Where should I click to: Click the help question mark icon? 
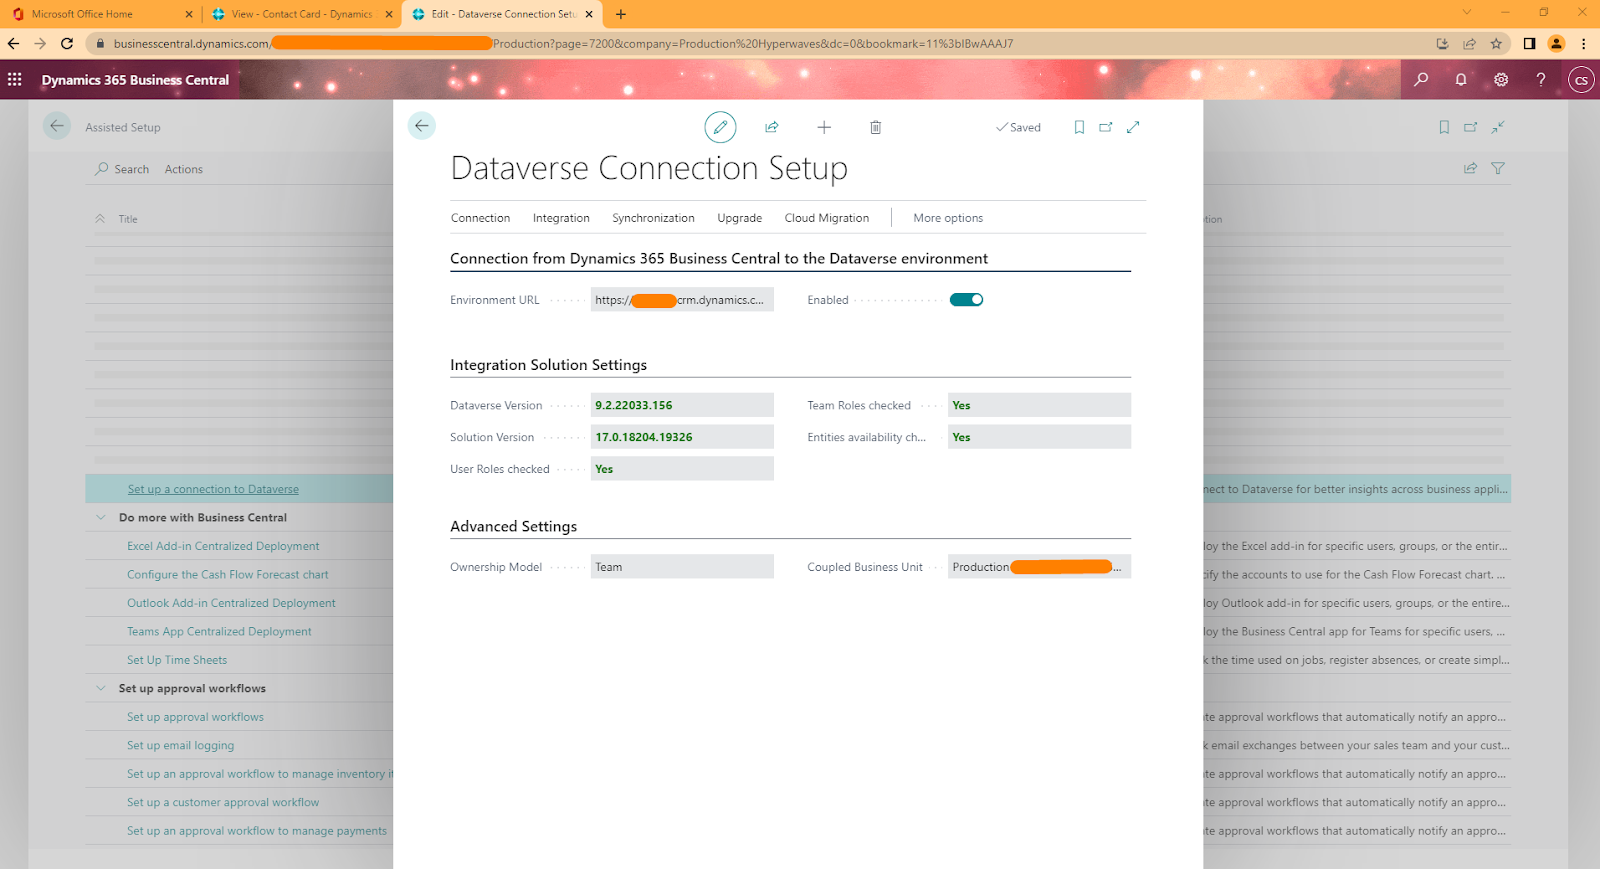[1541, 80]
